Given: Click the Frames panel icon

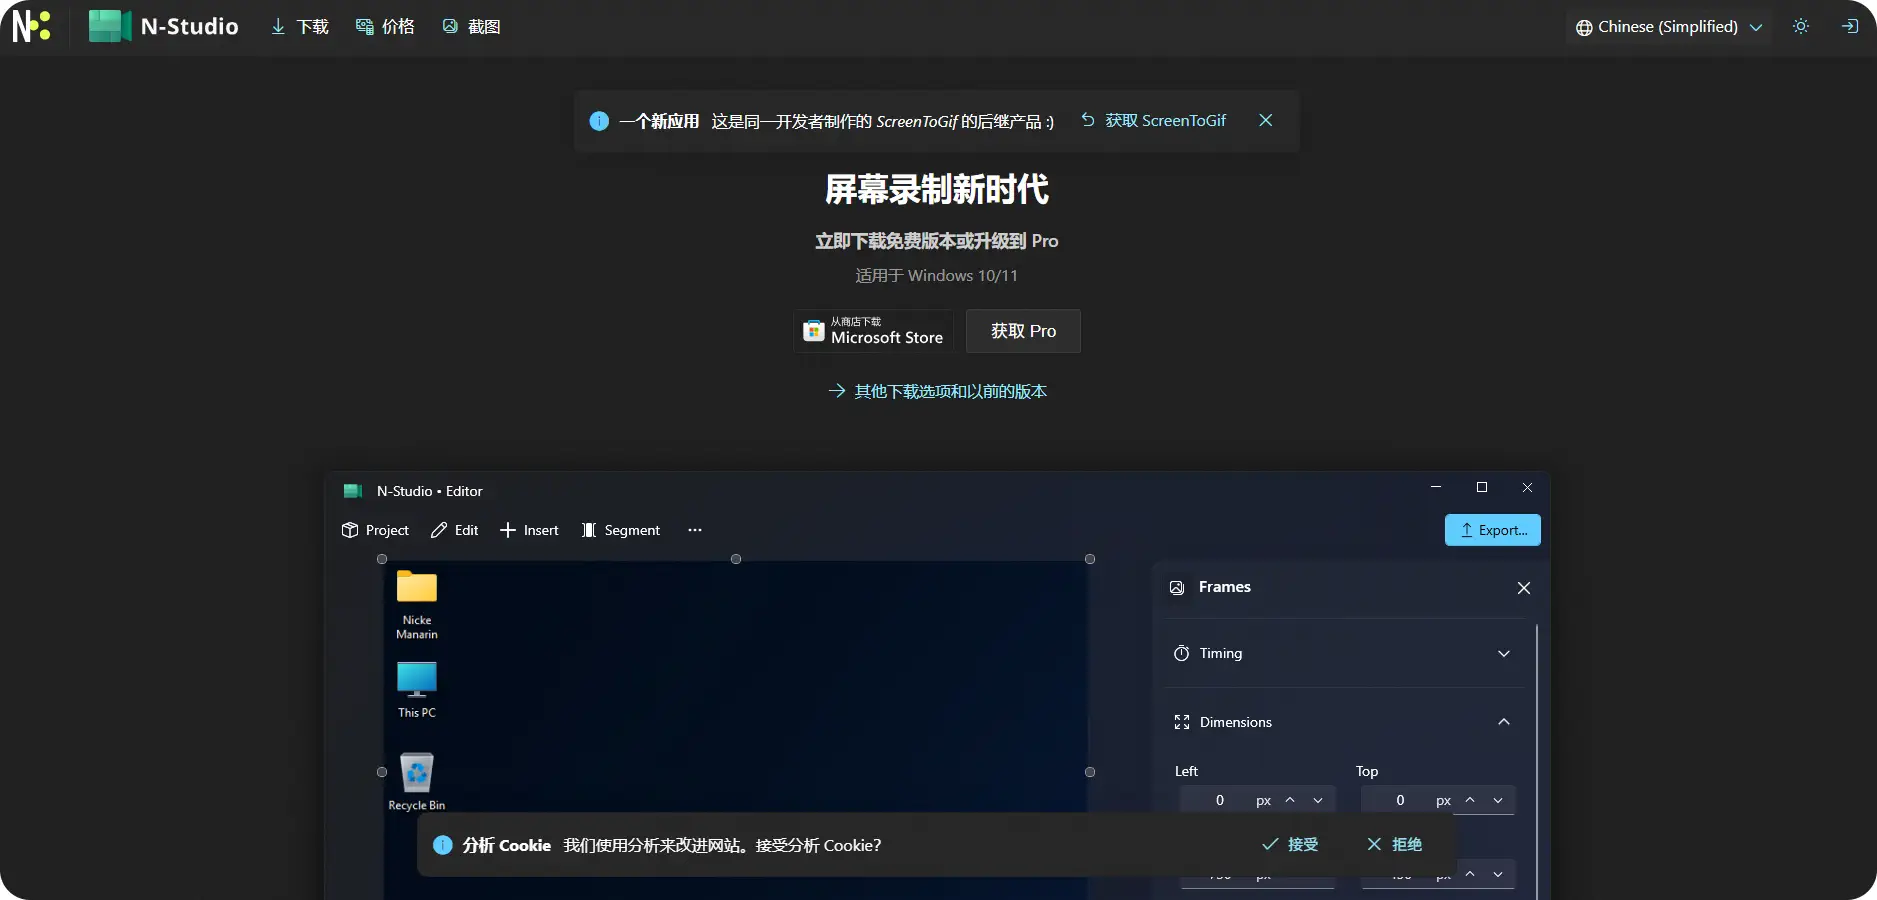Looking at the screenshot, I should [1177, 588].
